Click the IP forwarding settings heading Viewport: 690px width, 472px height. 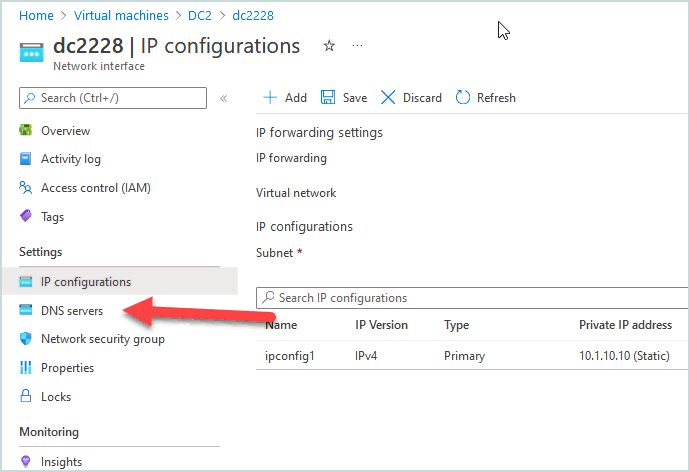(319, 132)
